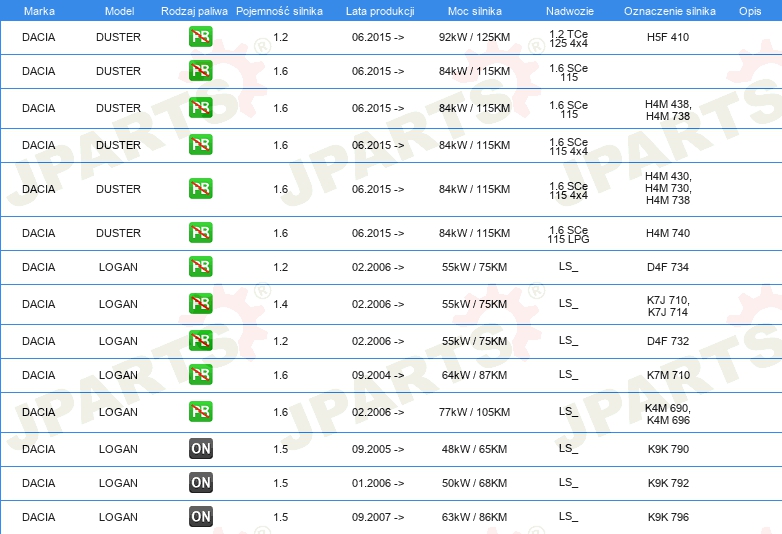This screenshot has width=782, height=534.
Task: Click DACIA brand cell in D4F 734 row
Action: [39, 267]
